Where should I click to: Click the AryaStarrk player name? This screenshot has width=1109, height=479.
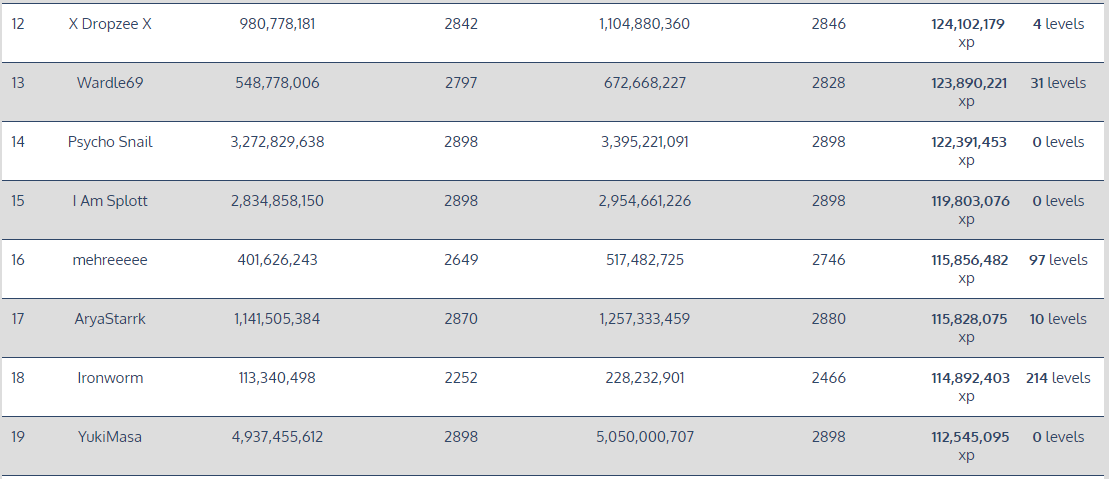coord(110,319)
